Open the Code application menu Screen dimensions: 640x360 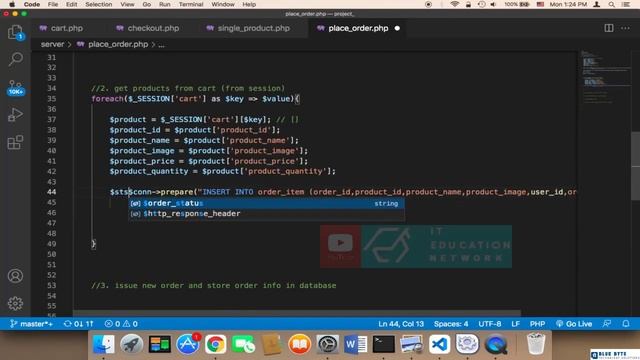pyautogui.click(x=31, y=4)
